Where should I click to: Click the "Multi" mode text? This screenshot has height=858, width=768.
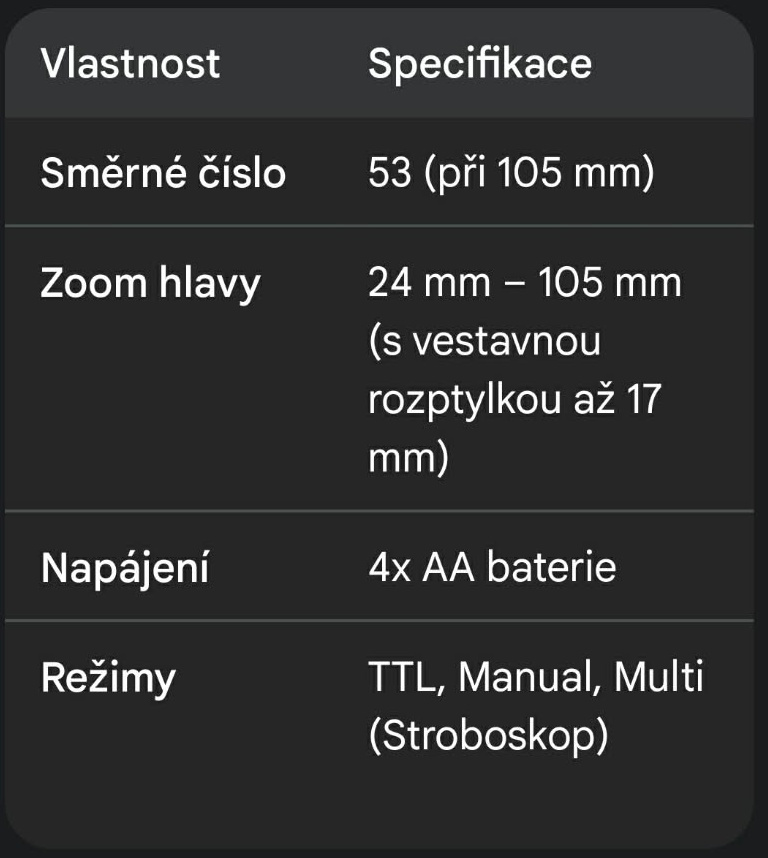(x=659, y=678)
